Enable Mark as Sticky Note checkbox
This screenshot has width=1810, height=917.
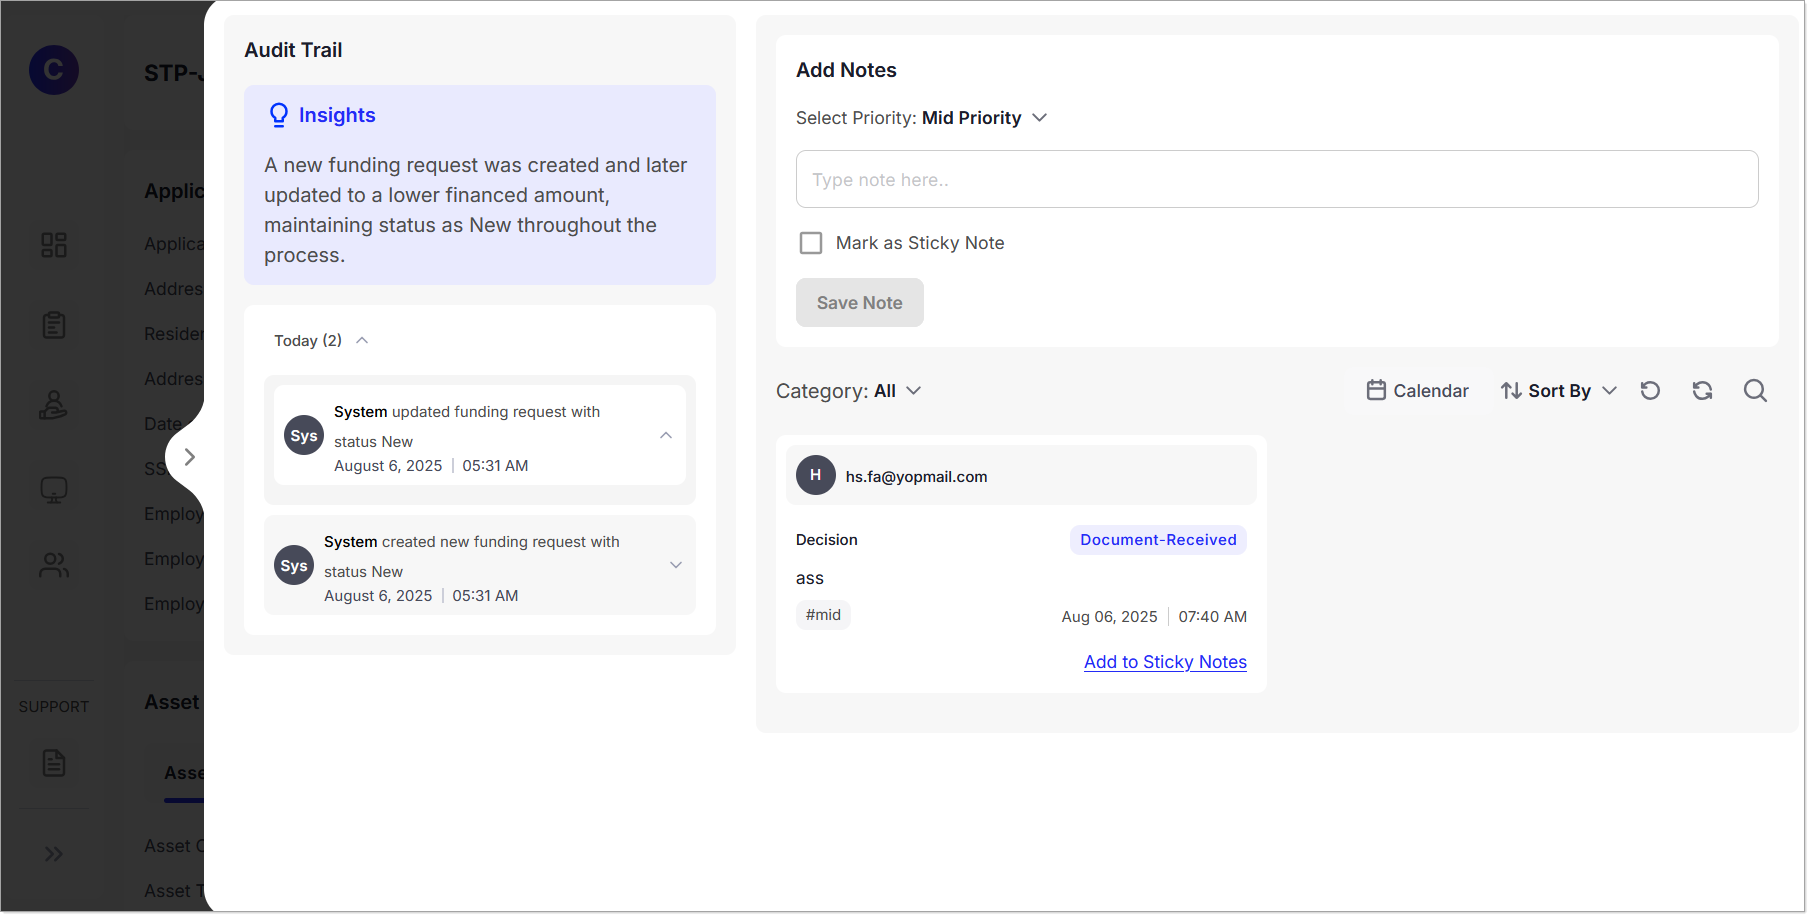pos(811,243)
